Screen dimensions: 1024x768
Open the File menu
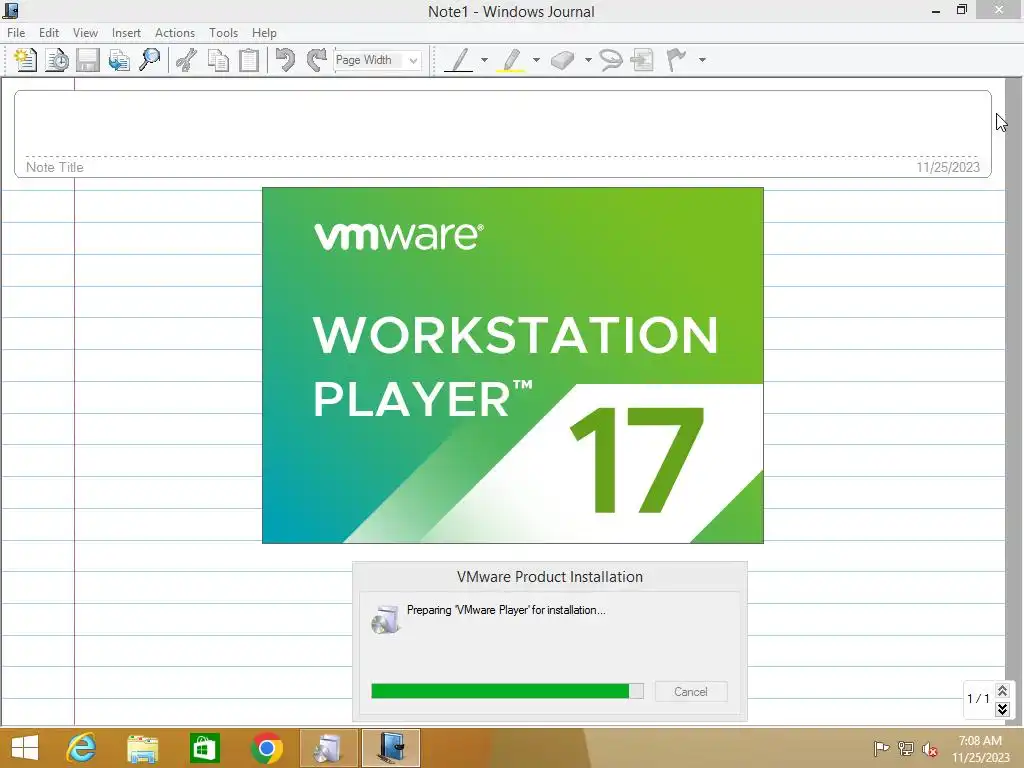[16, 33]
